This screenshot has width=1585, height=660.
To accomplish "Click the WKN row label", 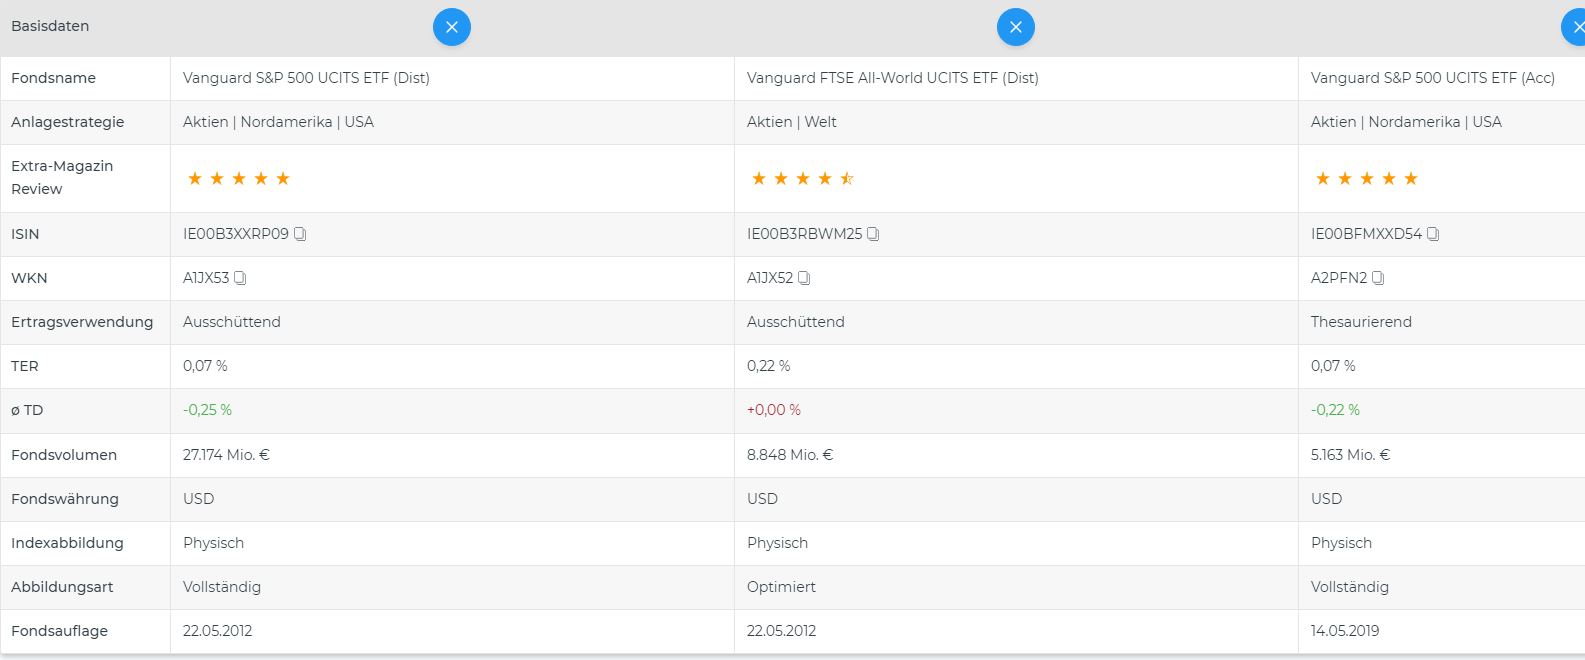I will 29,278.
